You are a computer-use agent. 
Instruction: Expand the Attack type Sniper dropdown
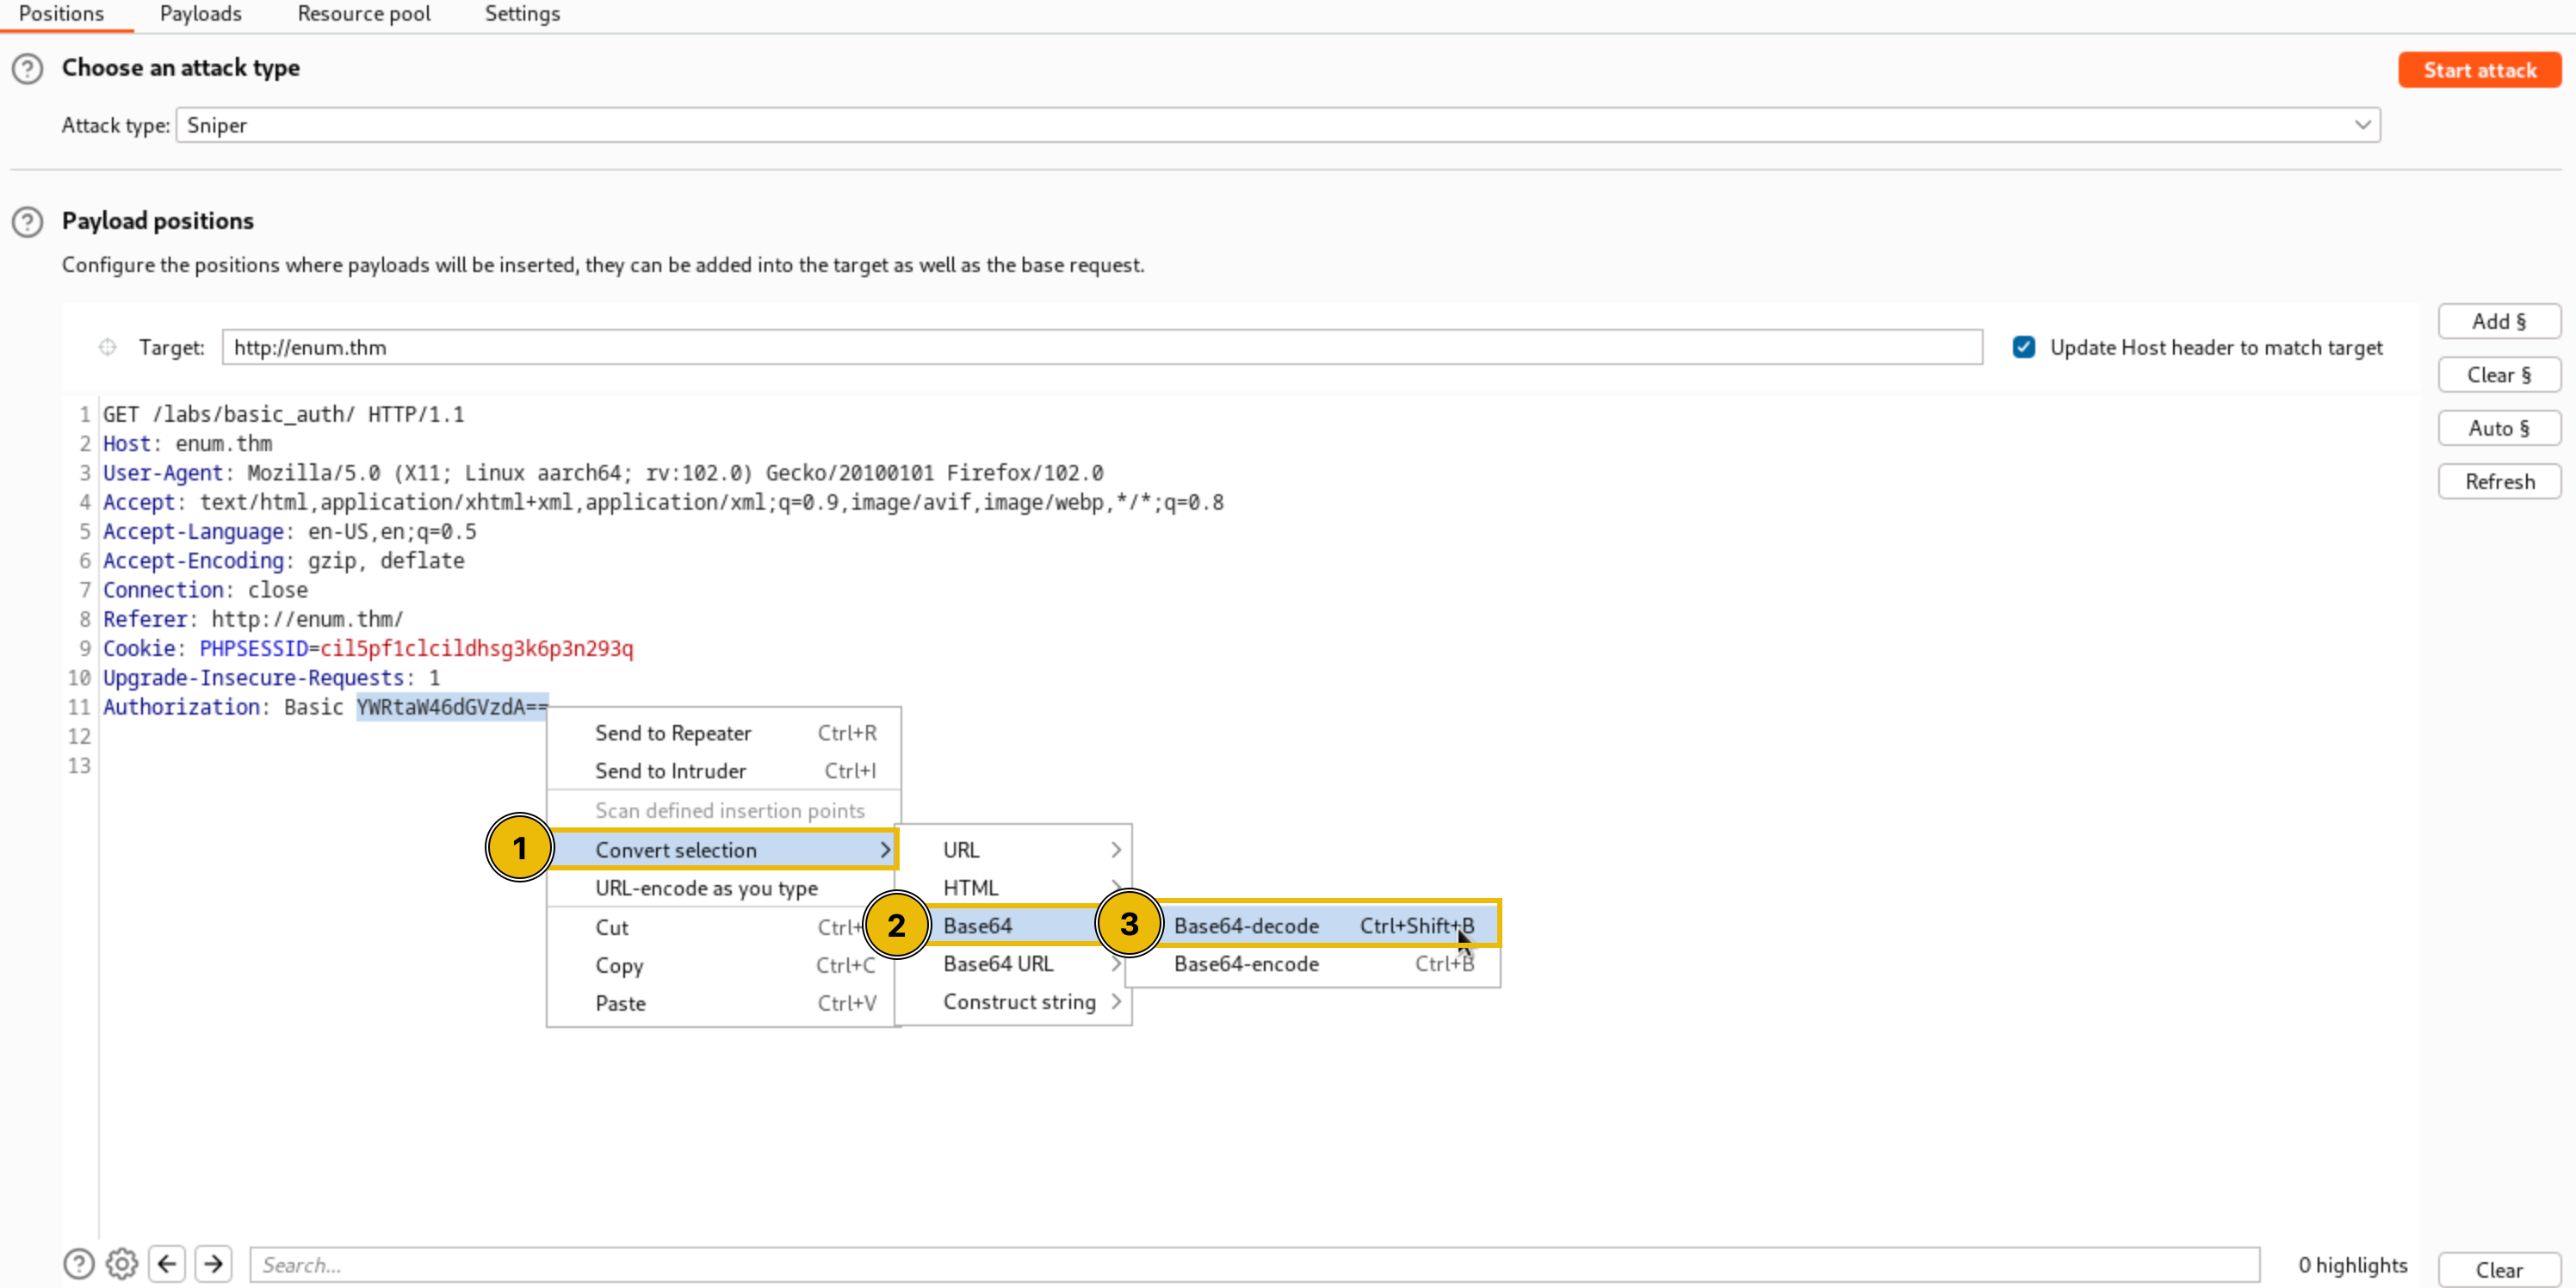point(1278,125)
